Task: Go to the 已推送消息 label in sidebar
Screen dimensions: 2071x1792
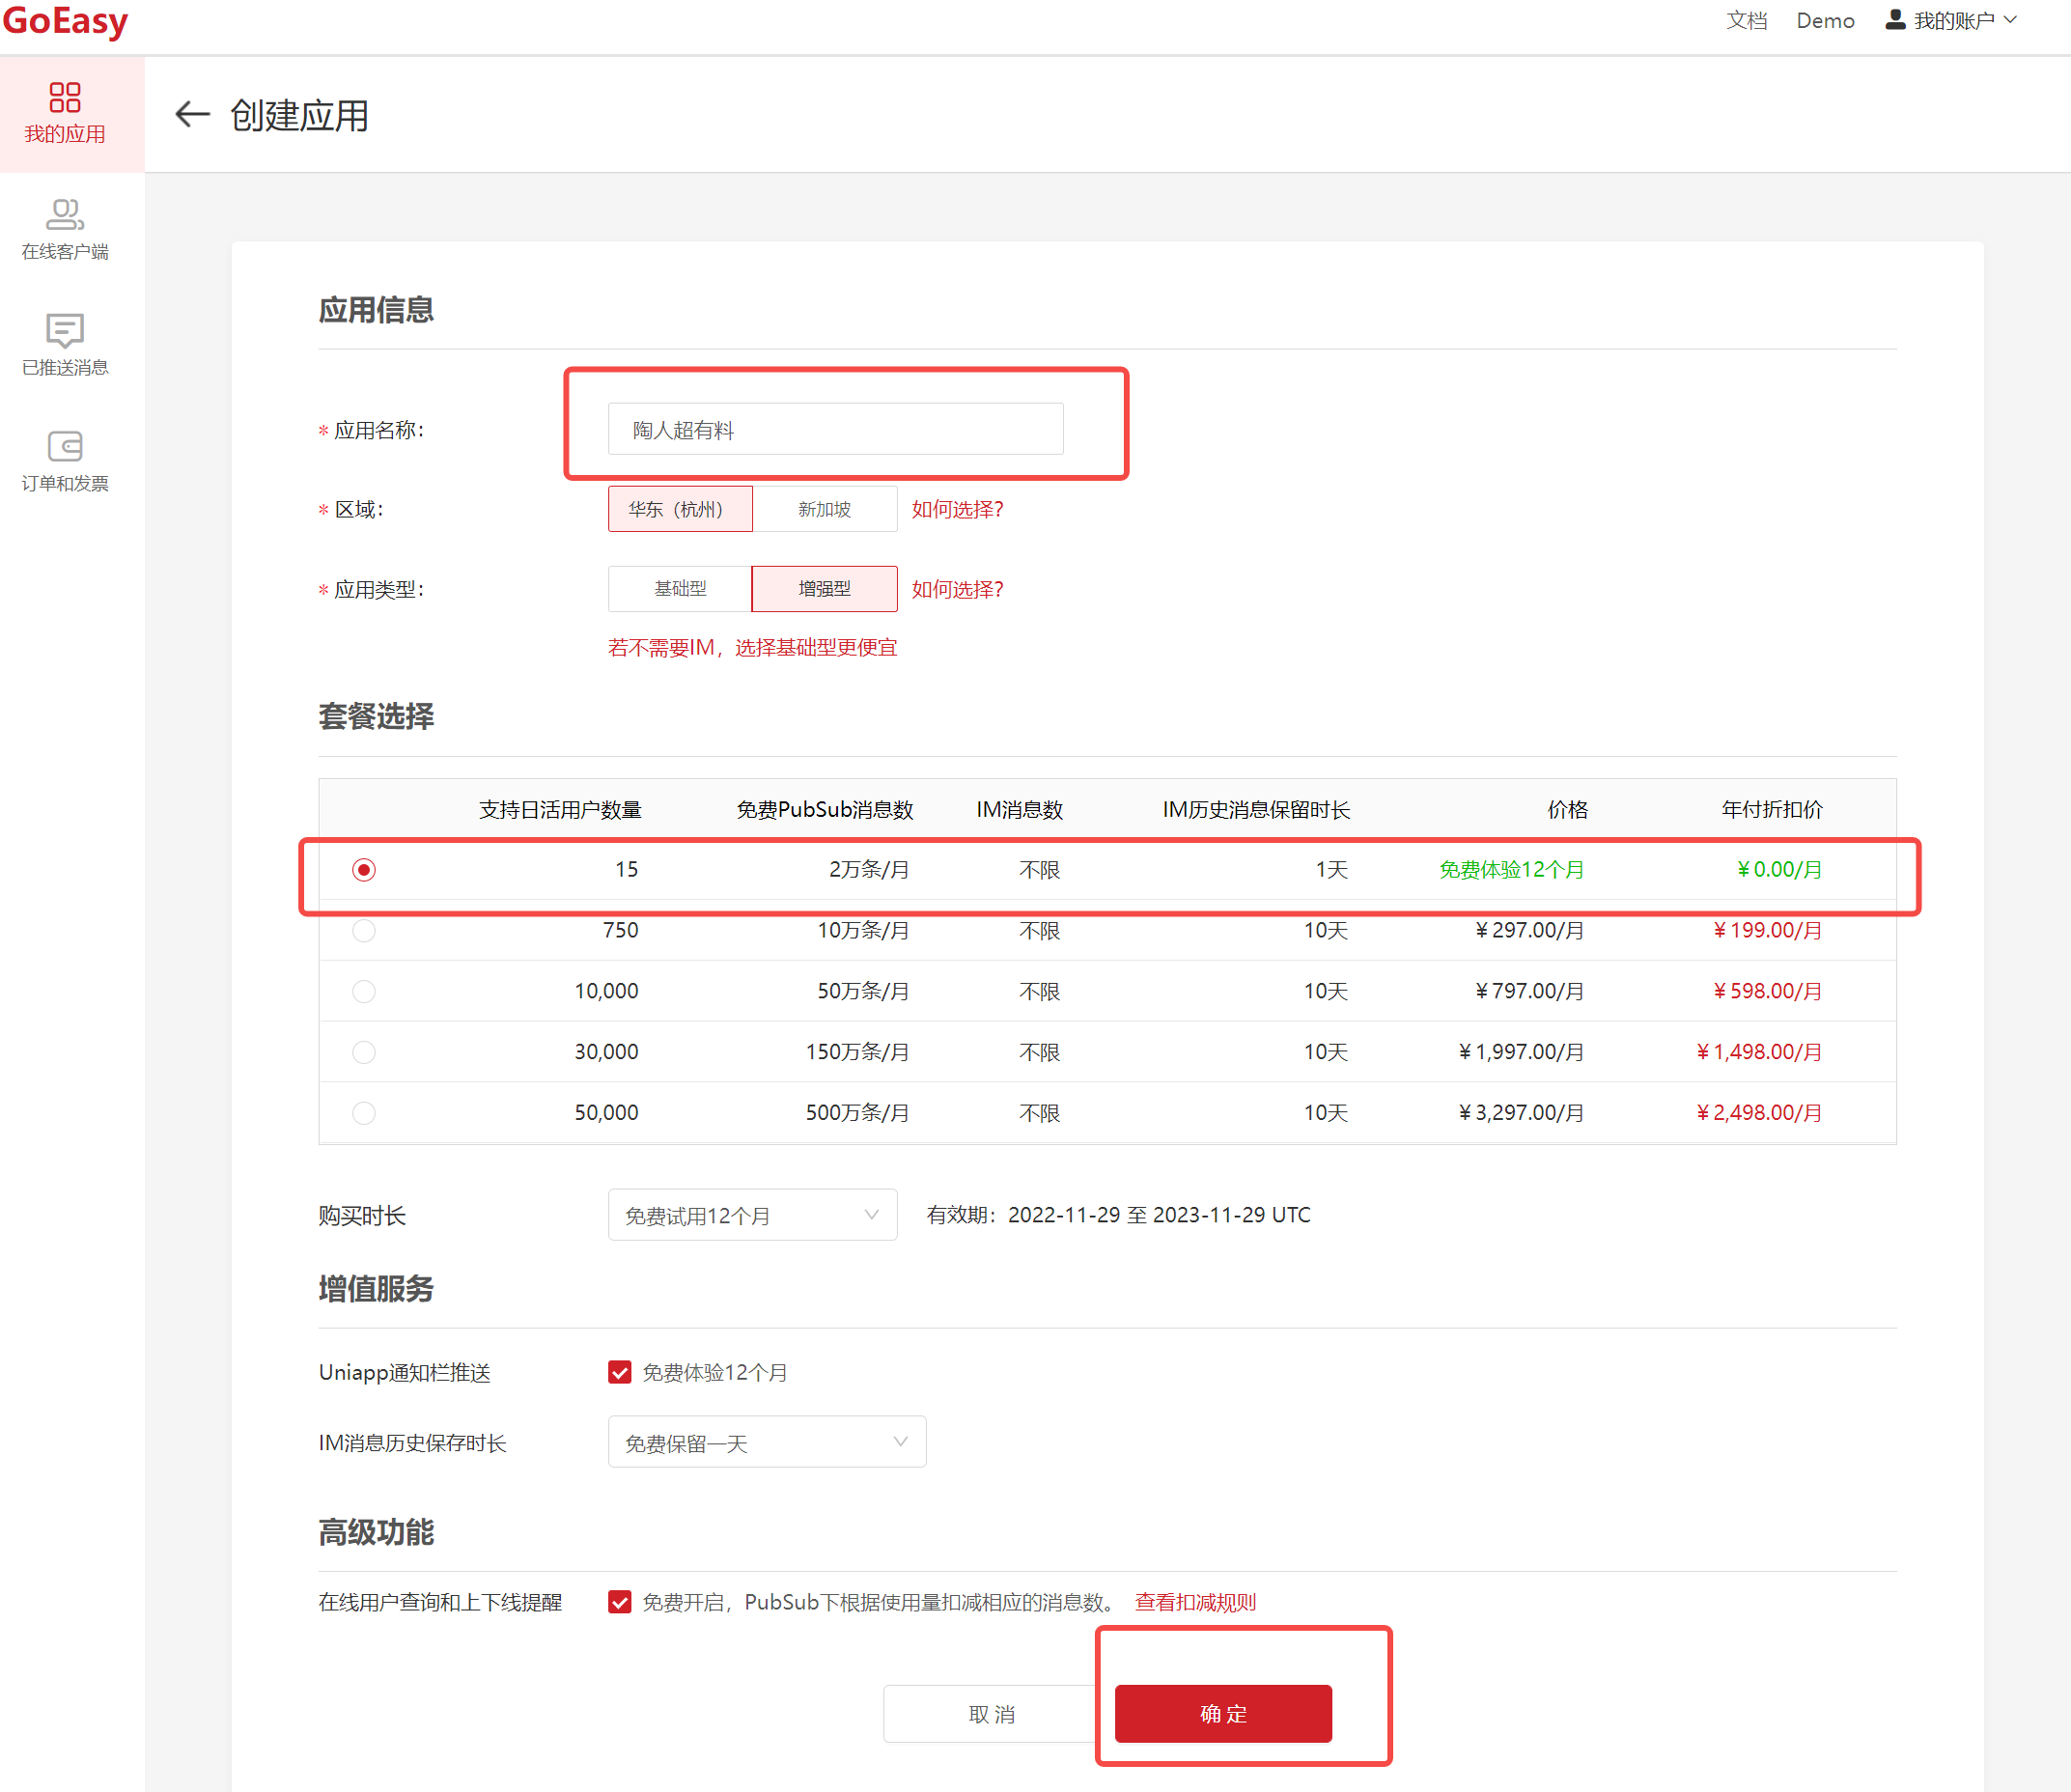Action: tap(65, 367)
